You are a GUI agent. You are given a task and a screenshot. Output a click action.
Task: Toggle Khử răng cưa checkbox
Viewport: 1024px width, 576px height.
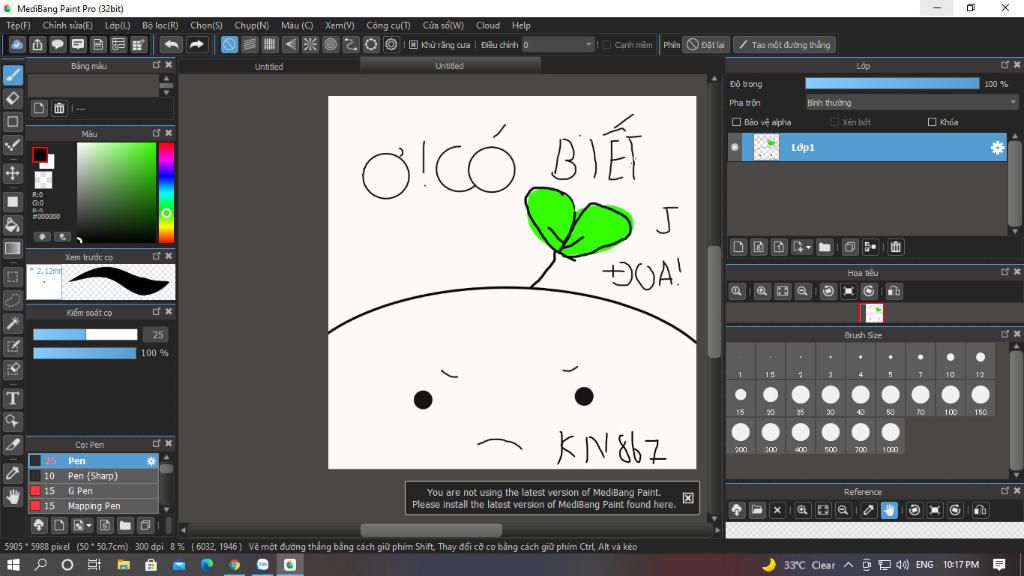coord(413,44)
